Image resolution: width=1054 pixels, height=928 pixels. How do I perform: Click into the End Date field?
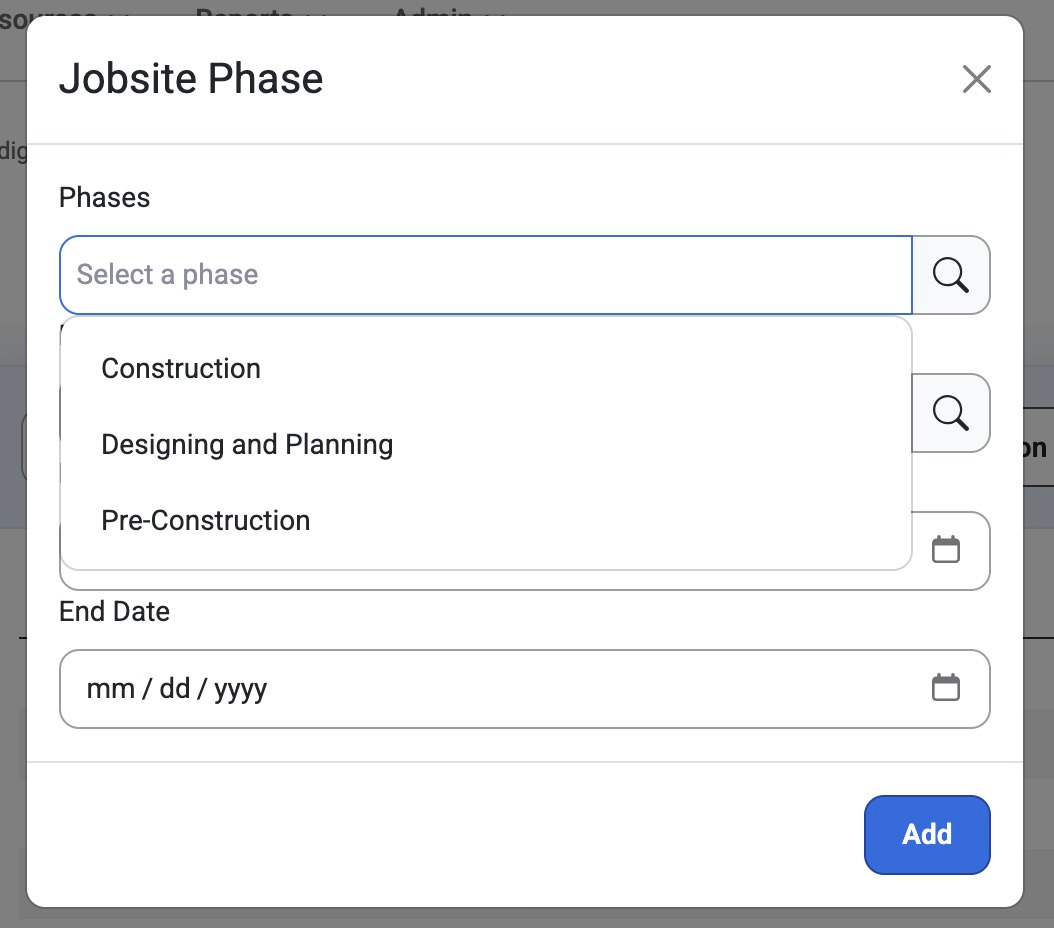pos(524,689)
